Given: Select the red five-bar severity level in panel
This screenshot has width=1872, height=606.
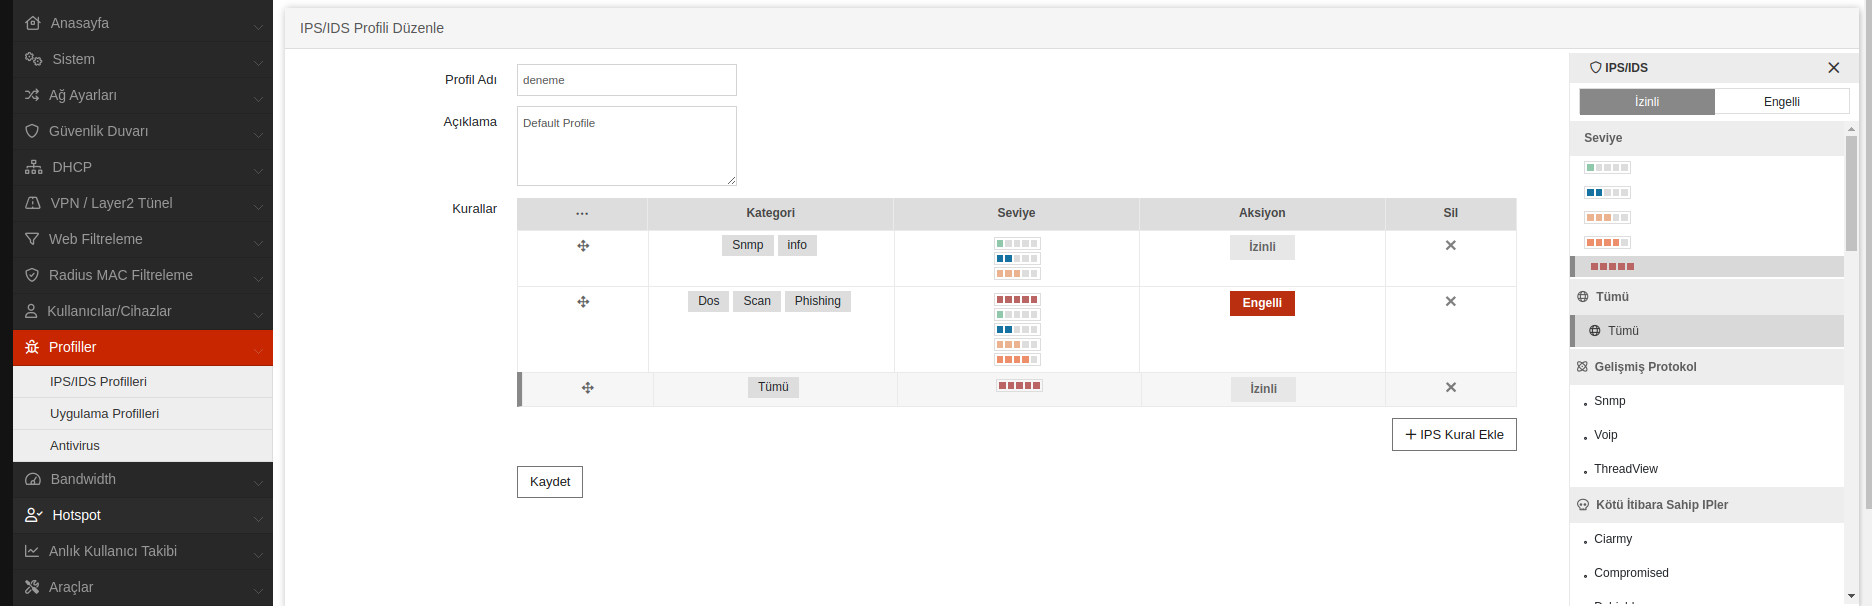Looking at the screenshot, I should click(1612, 267).
